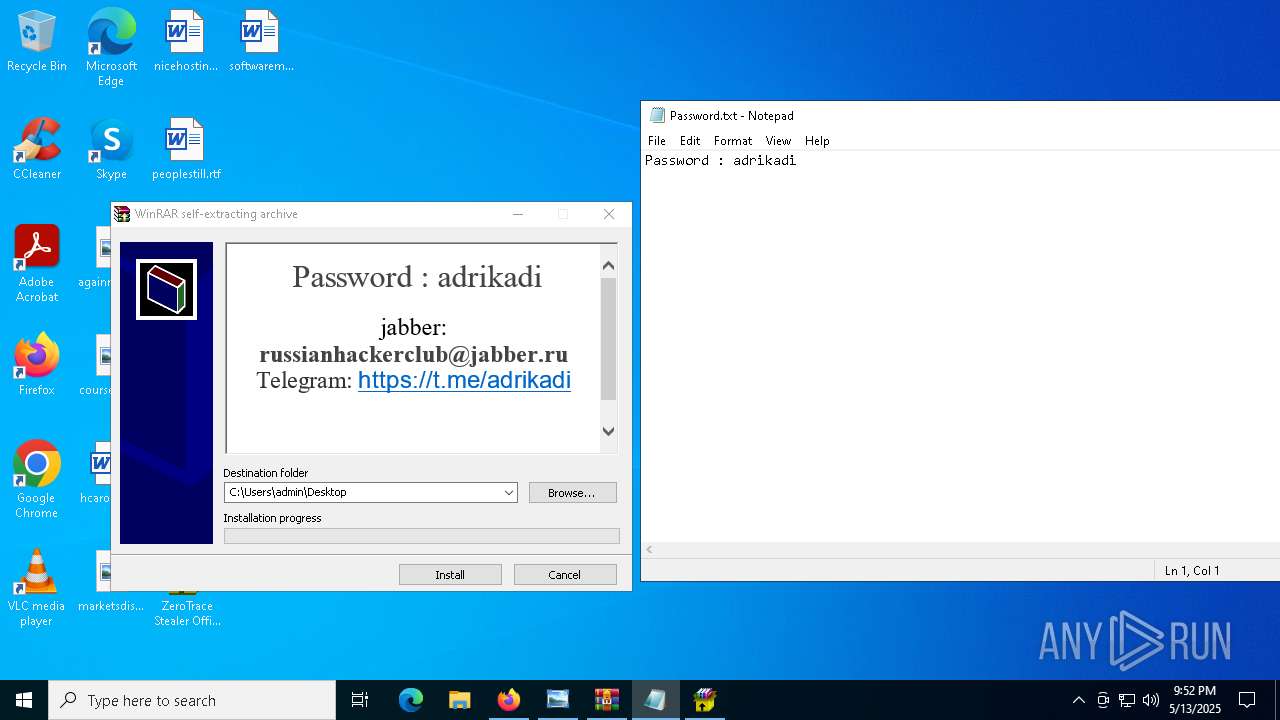
Task: Cancel the WinRAR self-extracting archive
Action: point(565,575)
